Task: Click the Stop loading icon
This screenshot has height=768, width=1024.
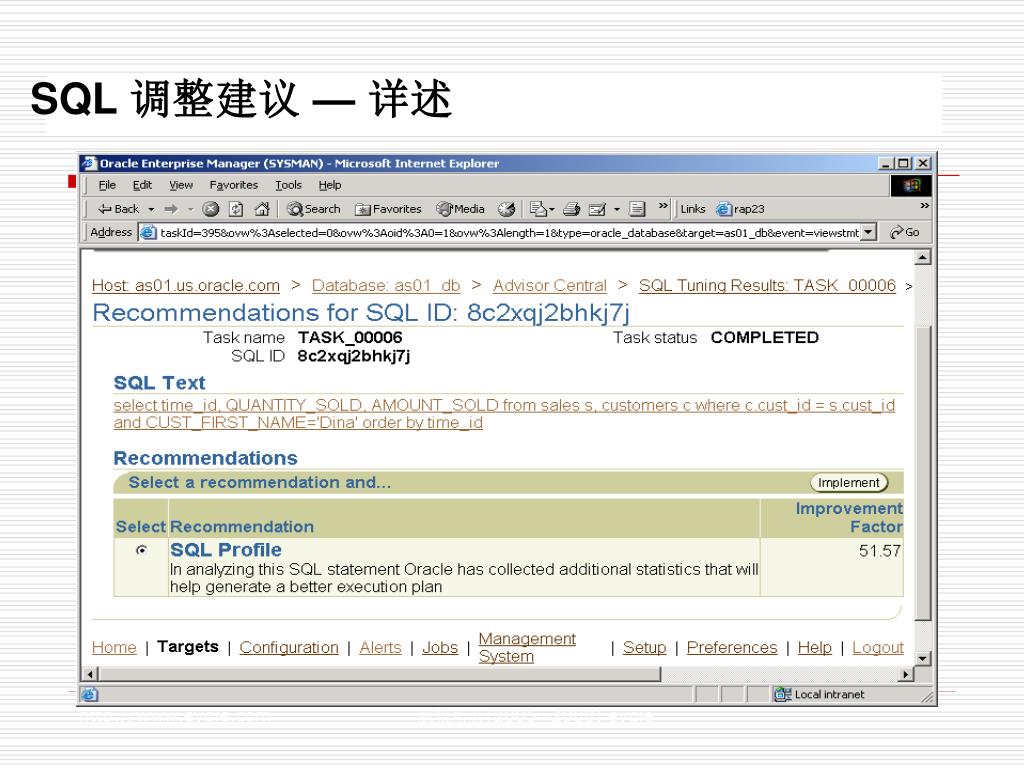Action: coord(210,209)
